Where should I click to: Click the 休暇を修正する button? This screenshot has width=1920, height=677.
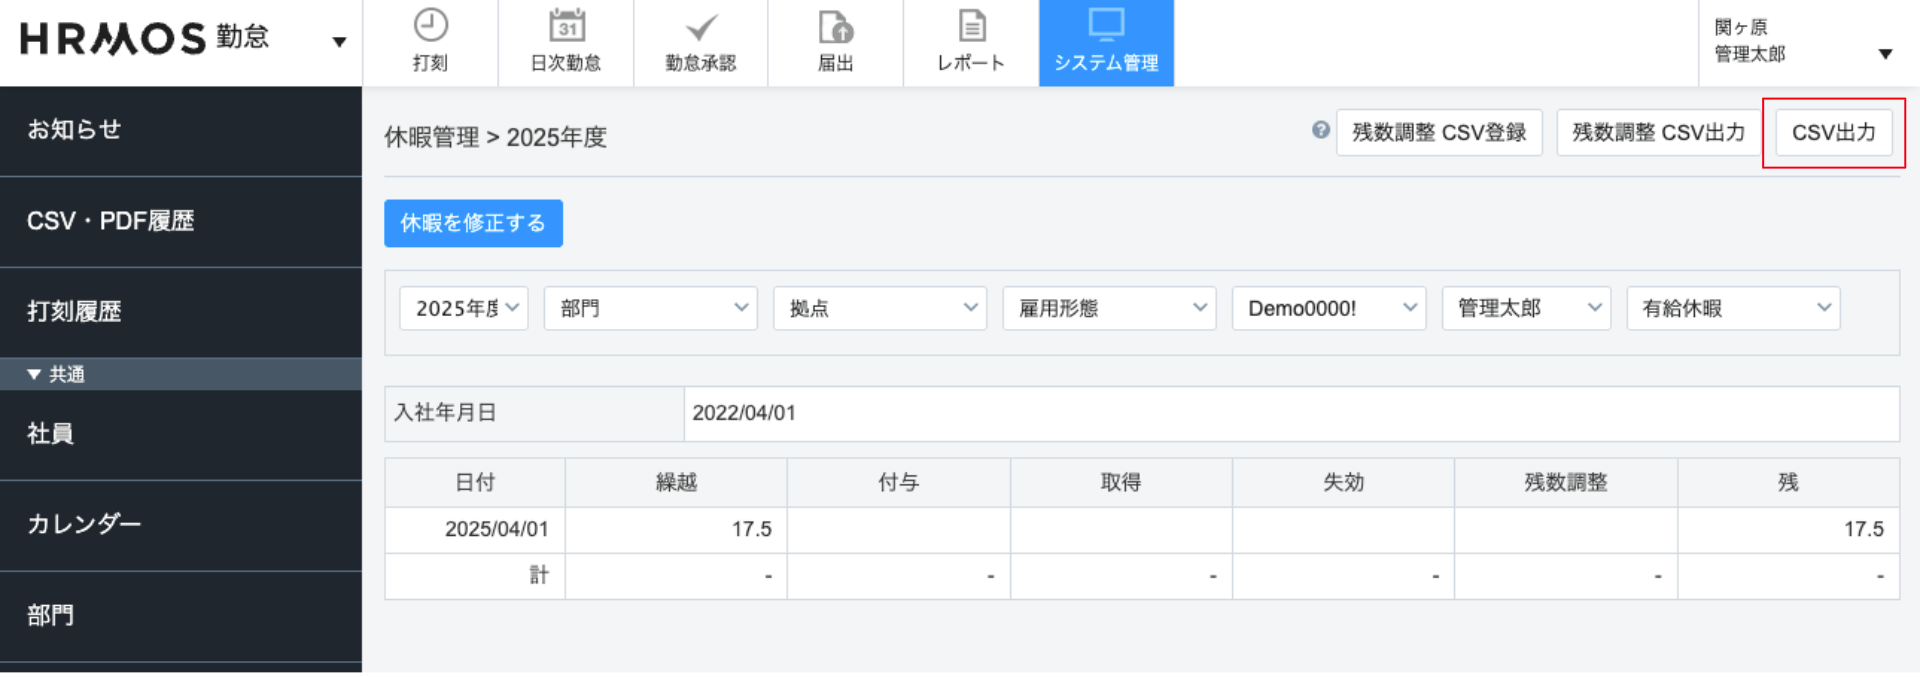pyautogui.click(x=473, y=223)
